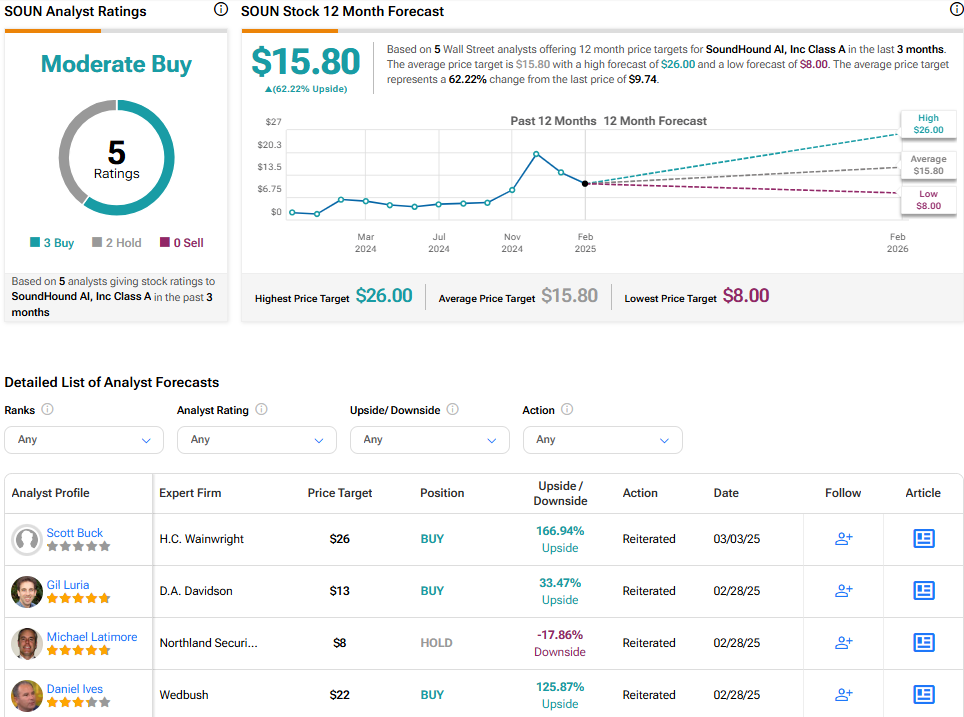The width and height of the screenshot is (964, 717).
Task: Click the D.A. Davidson firm cell
Action: (x=196, y=591)
